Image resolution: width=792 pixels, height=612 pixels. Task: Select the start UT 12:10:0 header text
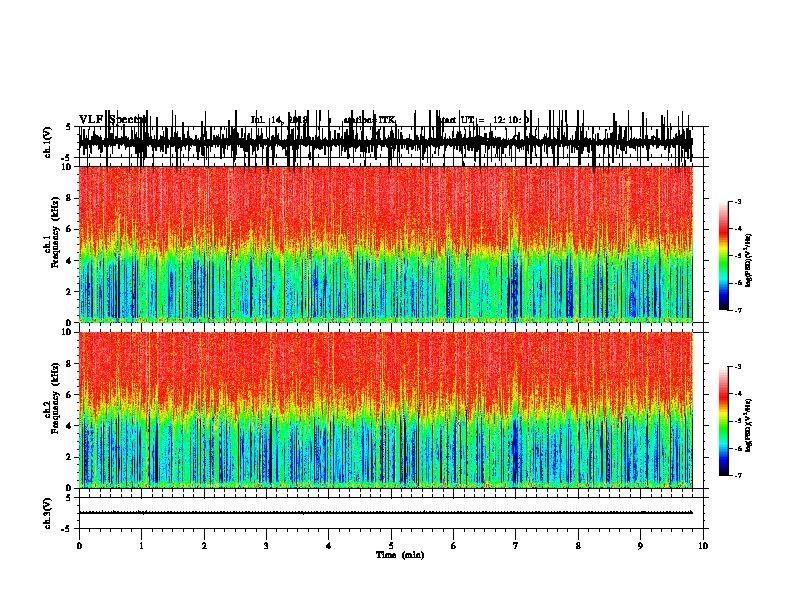pyautogui.click(x=483, y=120)
